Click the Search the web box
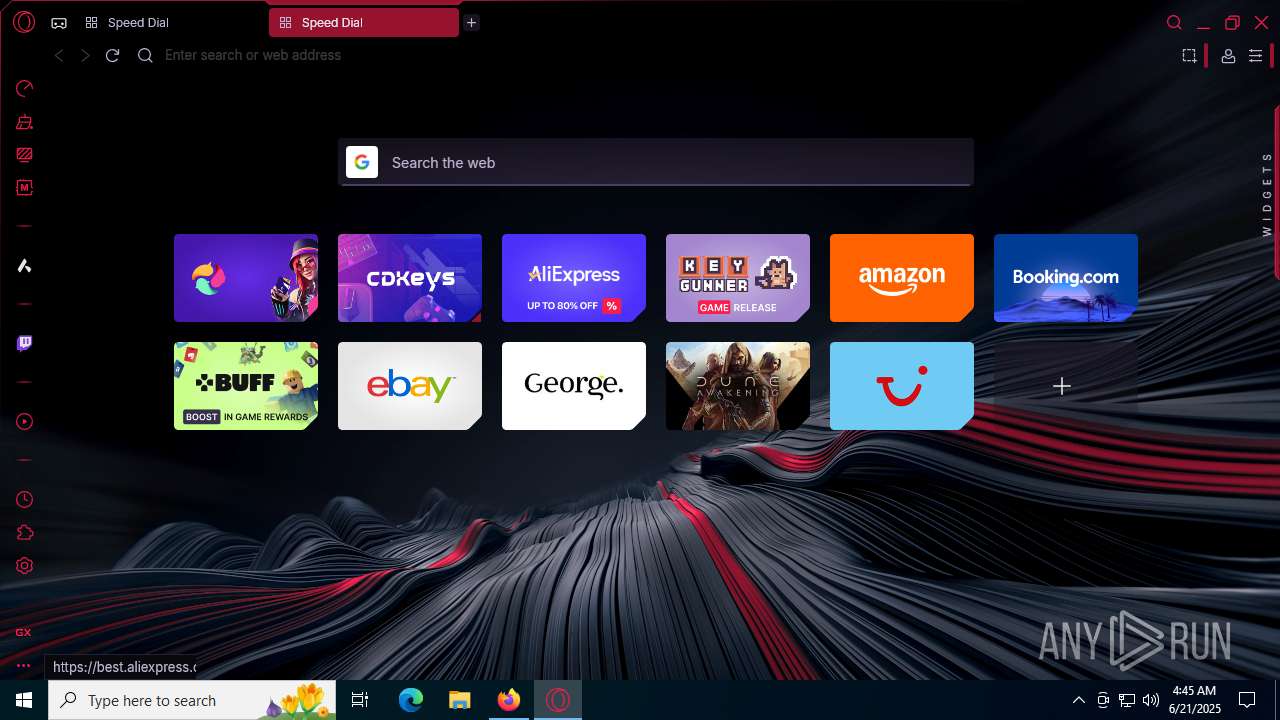 click(x=655, y=162)
